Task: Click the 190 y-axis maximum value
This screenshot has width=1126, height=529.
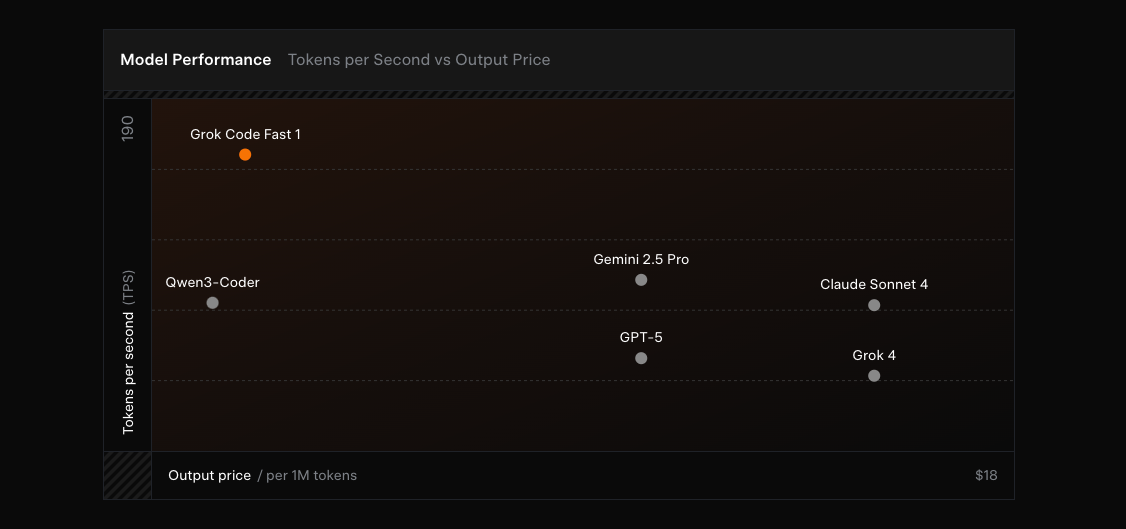Action: click(128, 127)
